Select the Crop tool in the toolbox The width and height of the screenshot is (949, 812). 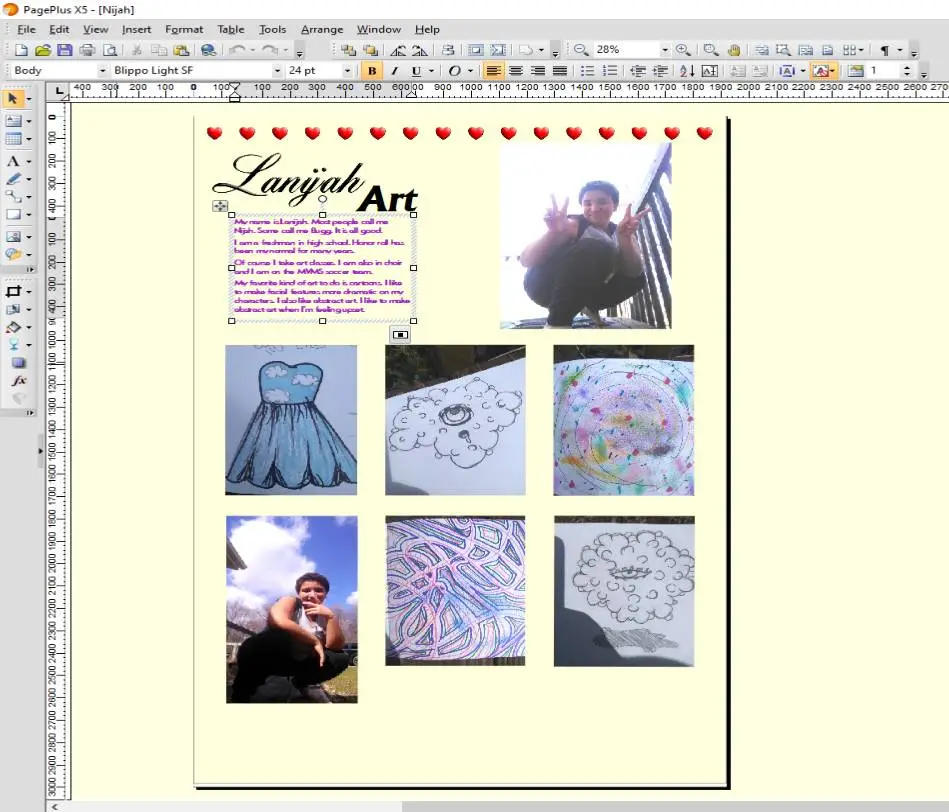coord(13,292)
